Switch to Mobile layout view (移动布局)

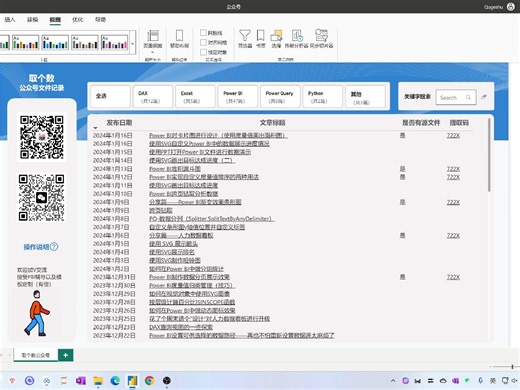click(179, 38)
